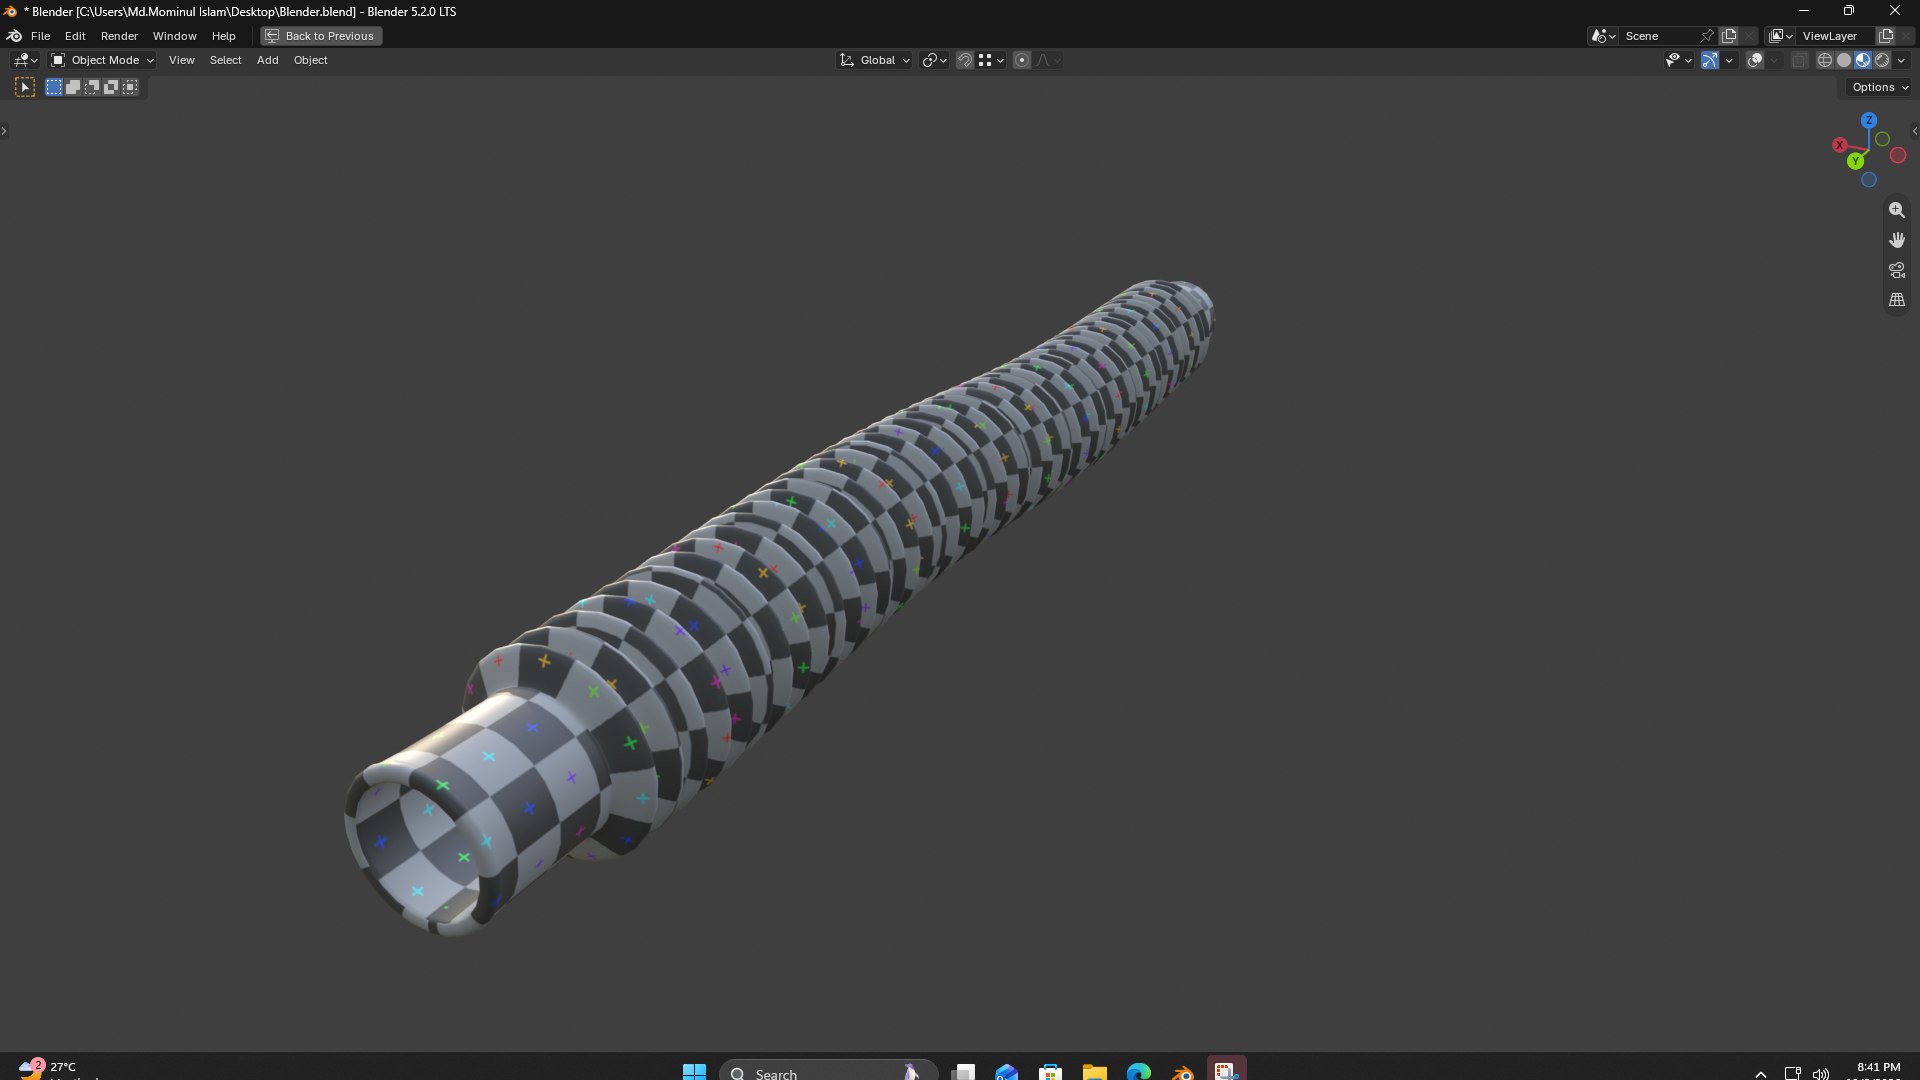
Task: Click the hand pan view icon
Action: [x=1896, y=240]
